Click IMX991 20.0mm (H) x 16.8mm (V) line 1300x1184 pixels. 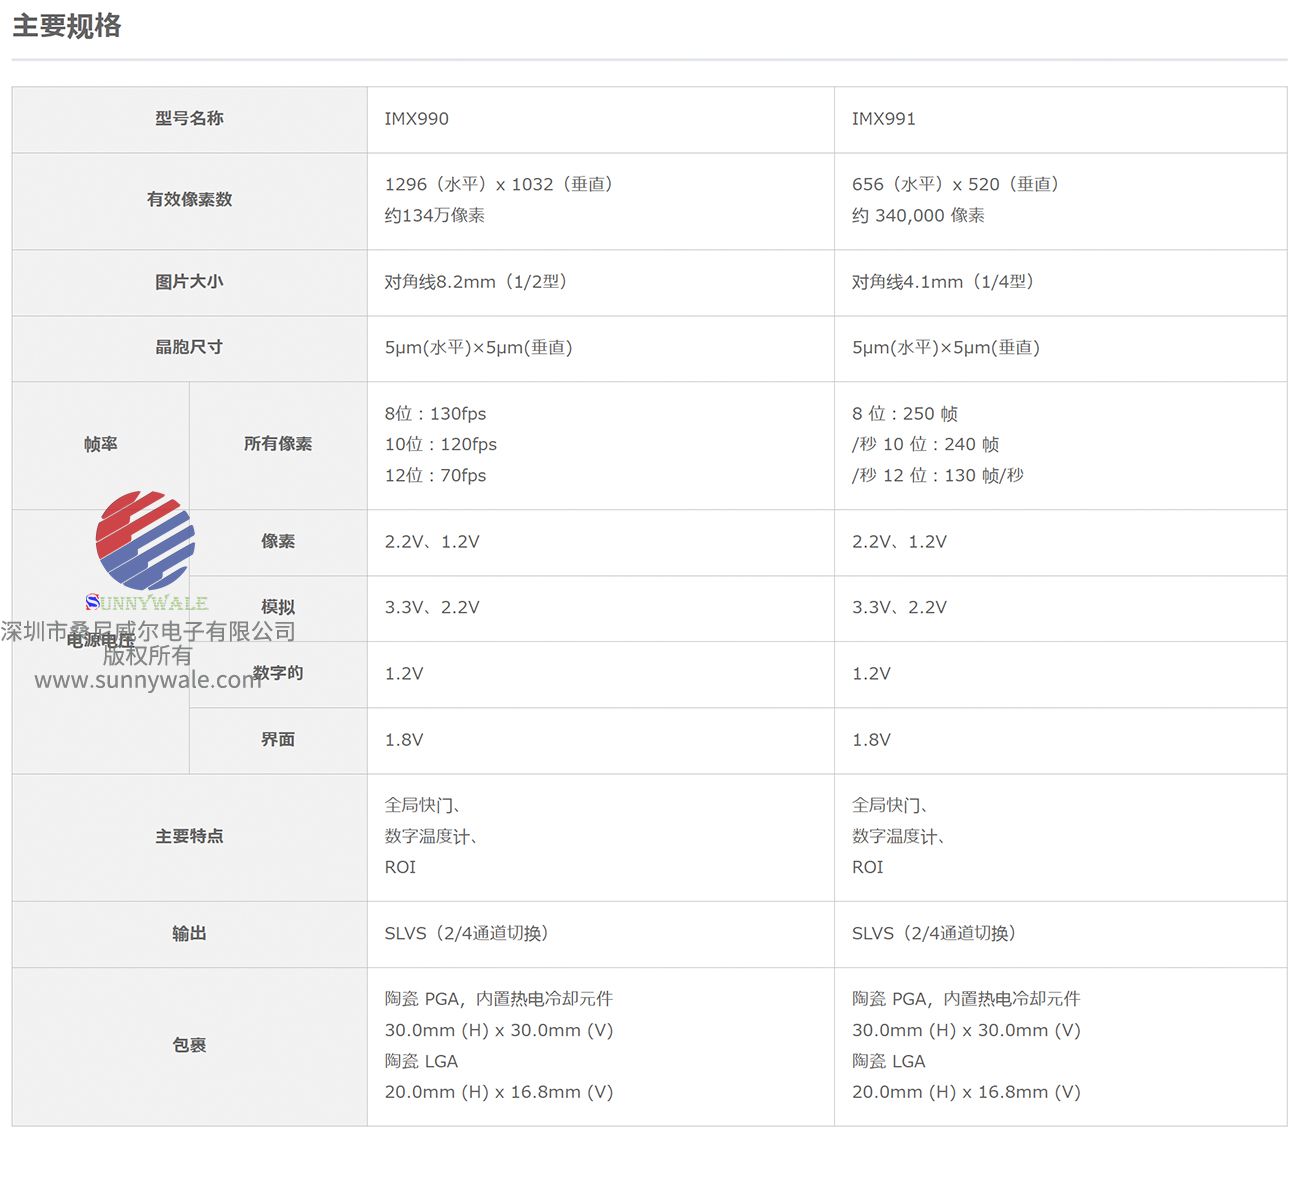966,1092
